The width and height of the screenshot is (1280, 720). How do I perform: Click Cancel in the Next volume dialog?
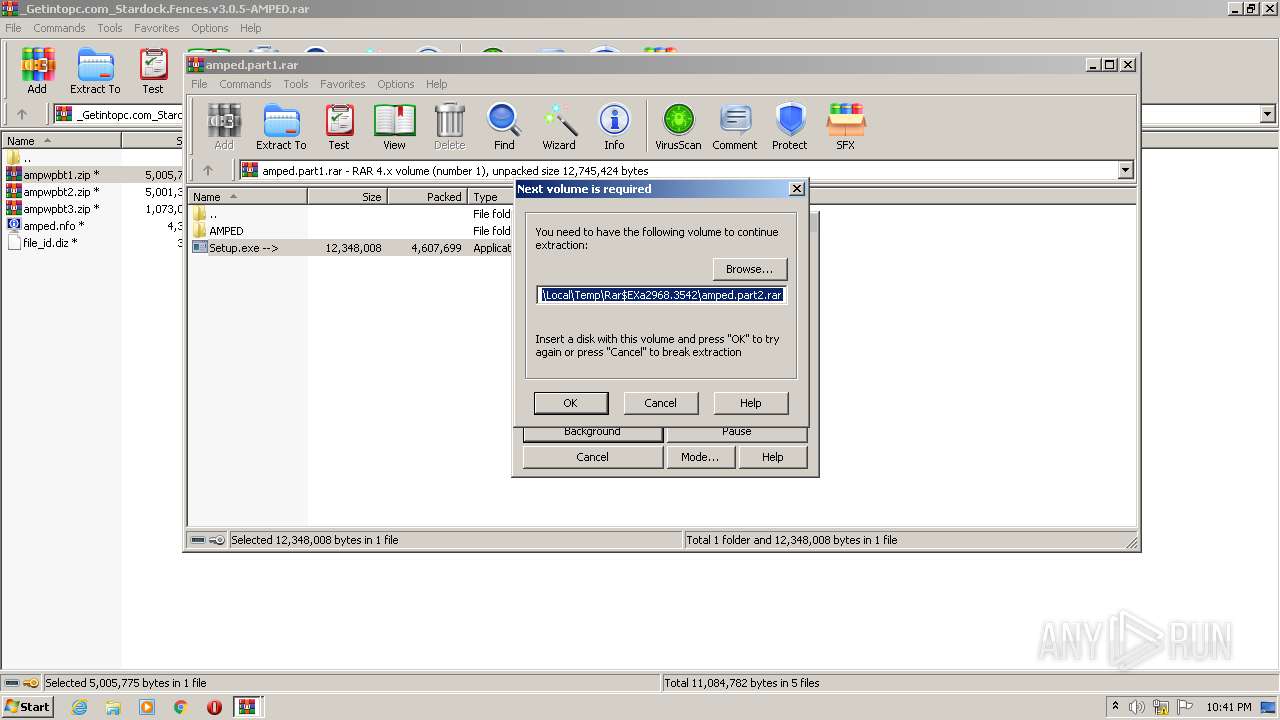click(x=660, y=403)
